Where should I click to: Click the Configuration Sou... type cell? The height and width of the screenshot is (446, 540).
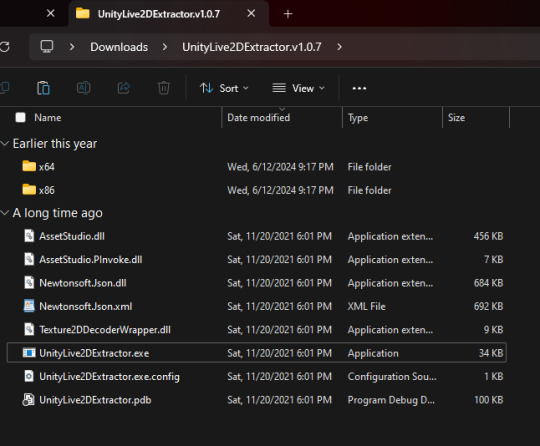pyautogui.click(x=392, y=377)
